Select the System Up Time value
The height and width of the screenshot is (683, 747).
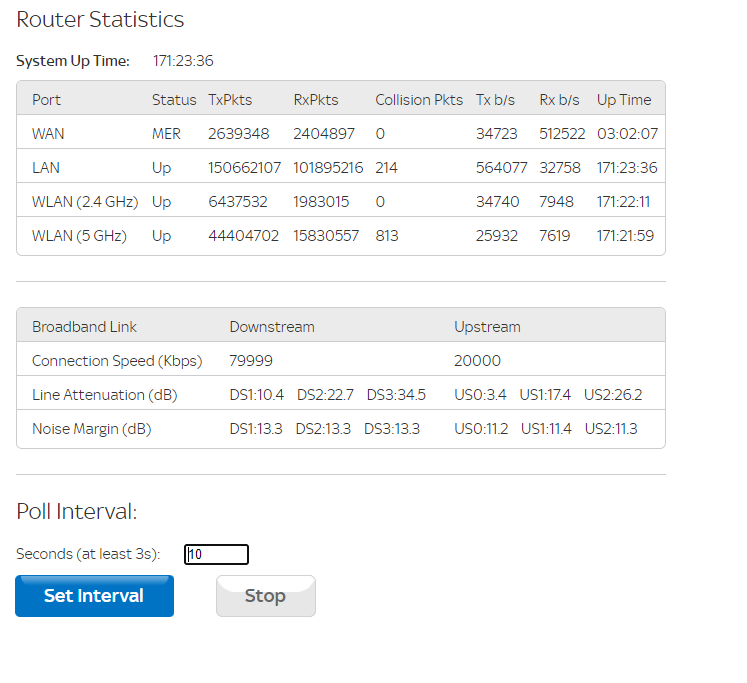(x=183, y=61)
